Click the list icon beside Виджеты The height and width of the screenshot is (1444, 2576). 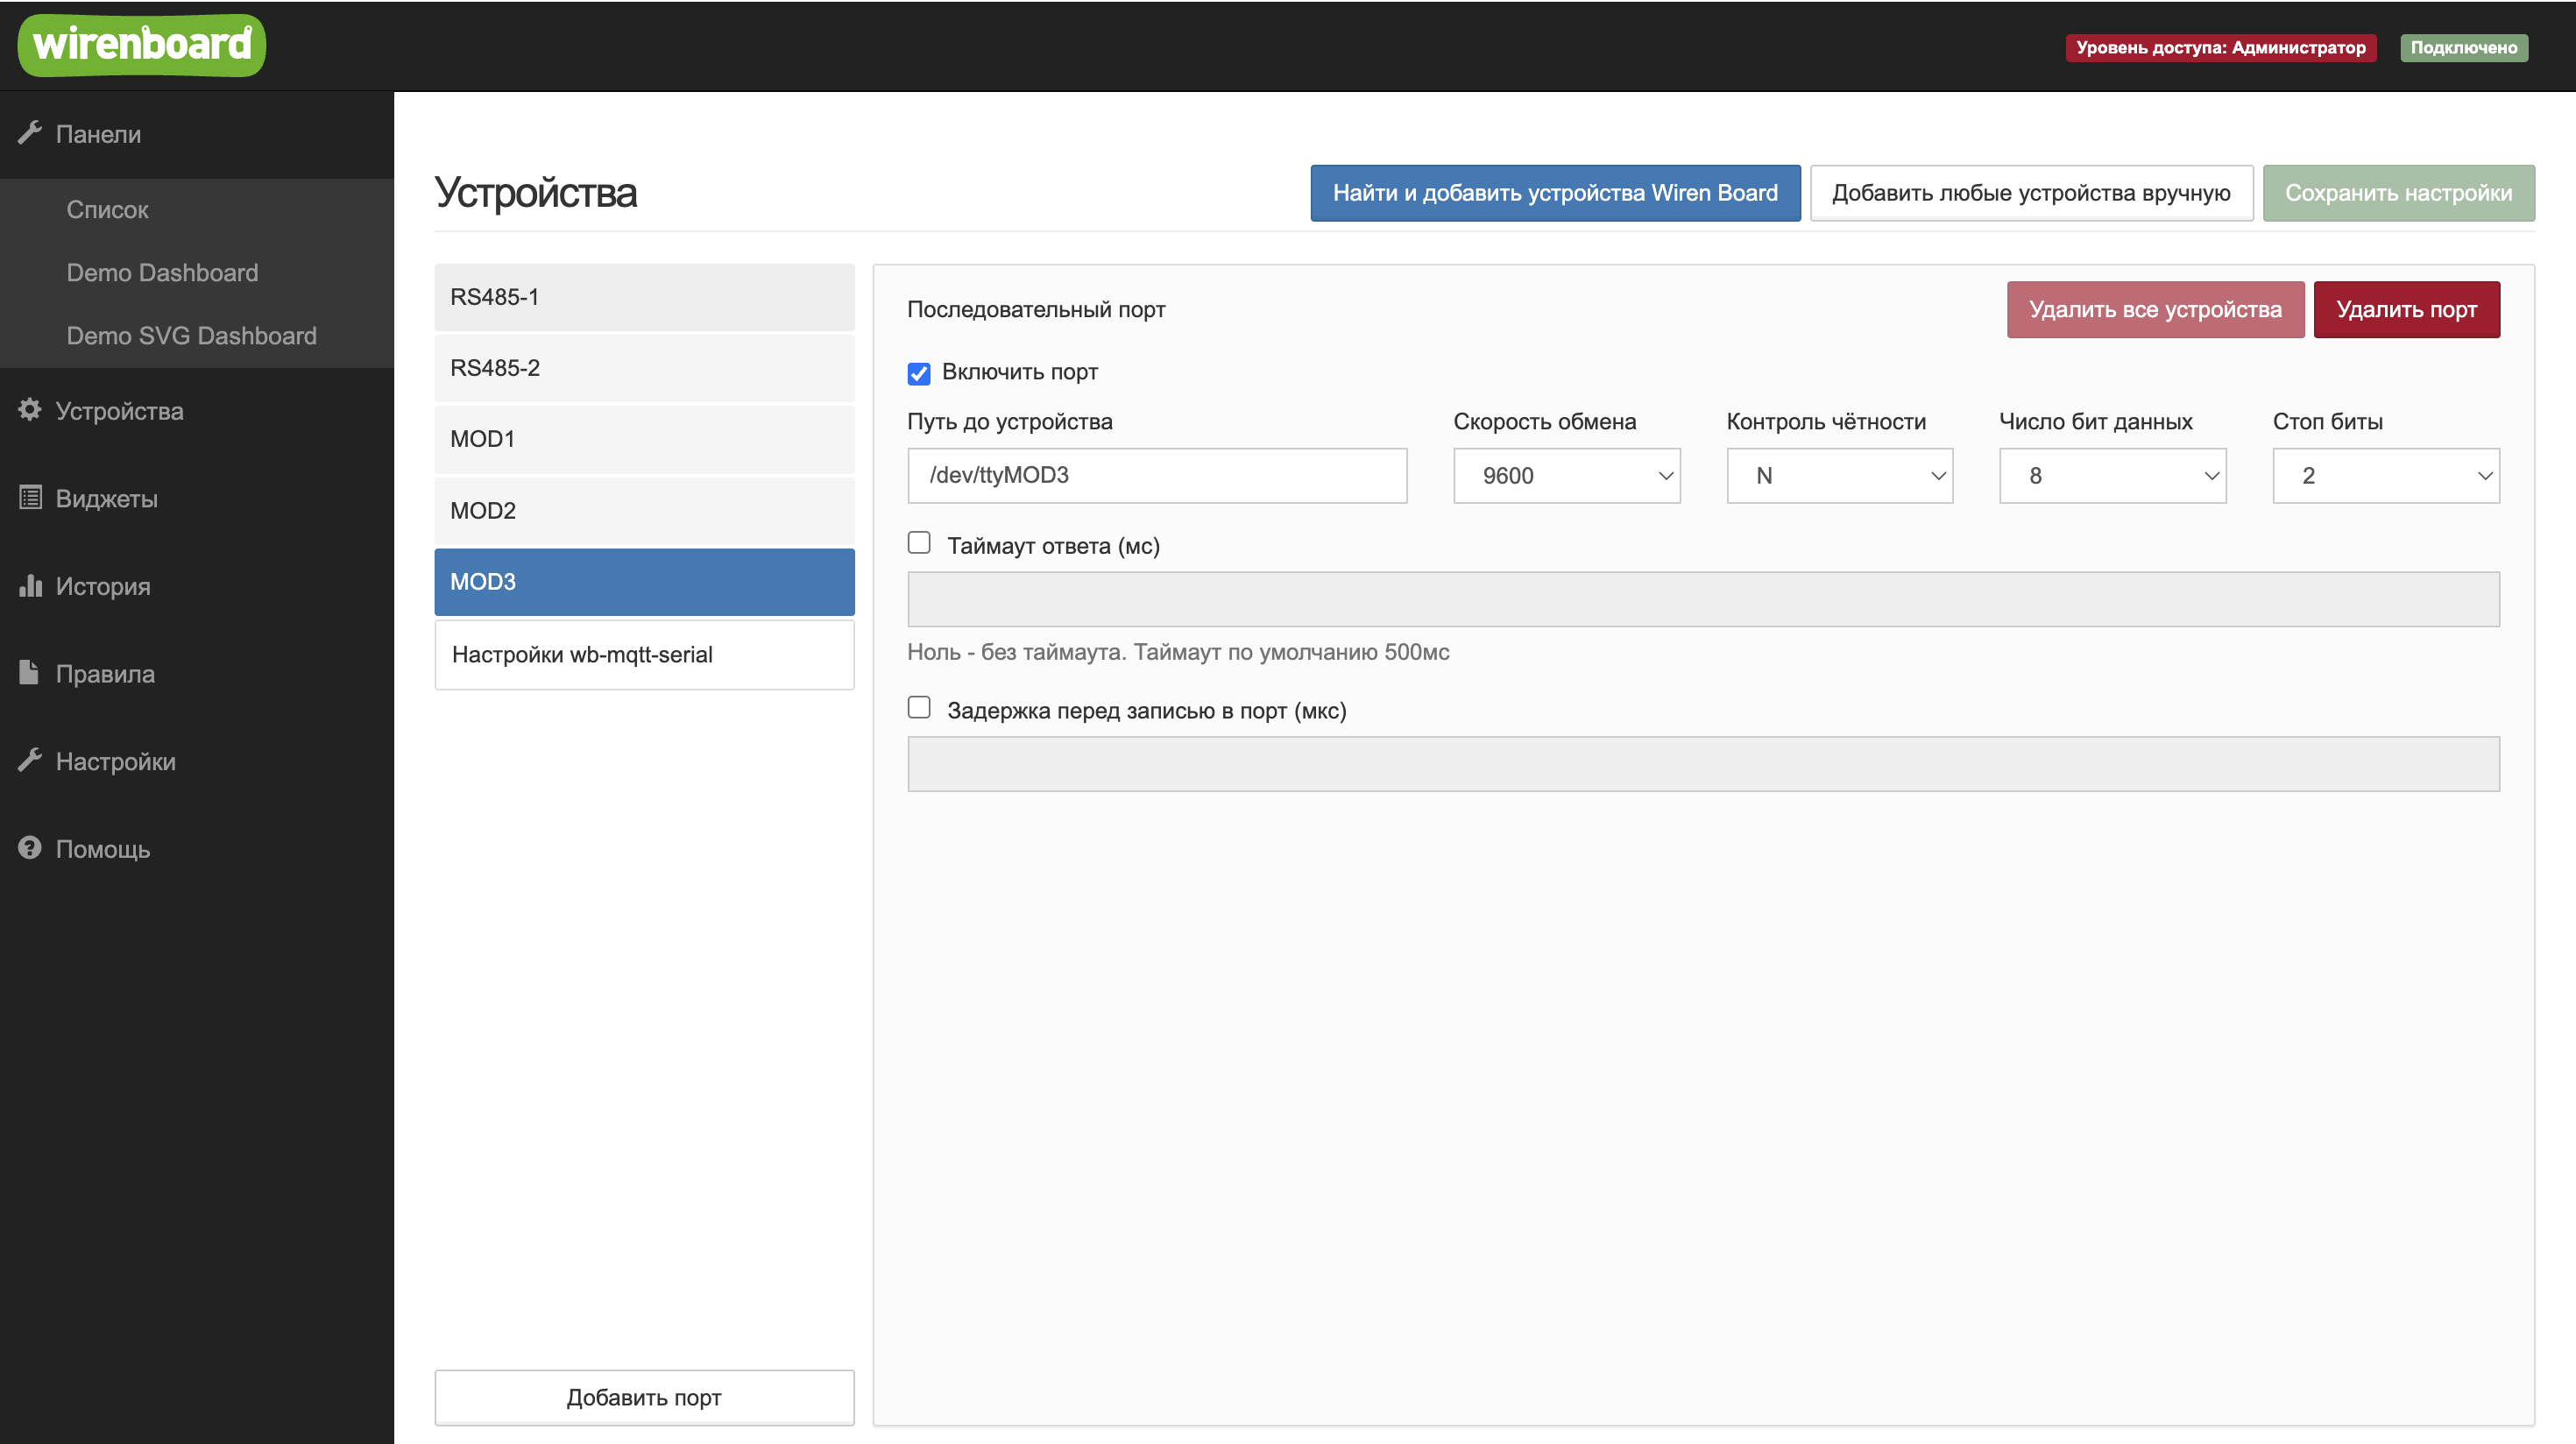point(30,497)
